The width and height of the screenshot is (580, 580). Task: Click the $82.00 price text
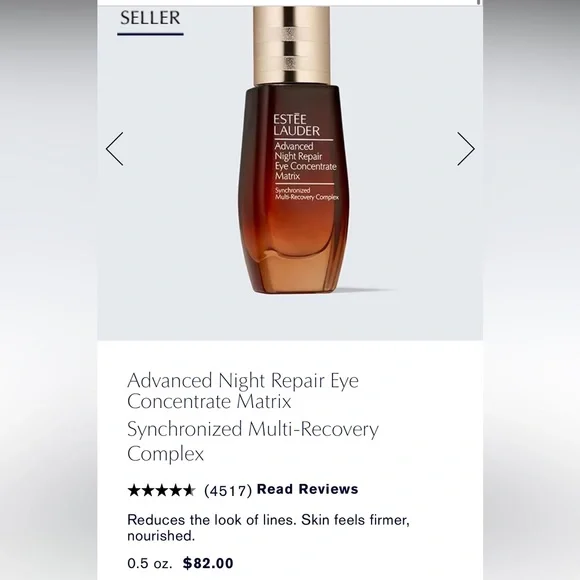pyautogui.click(x=208, y=563)
